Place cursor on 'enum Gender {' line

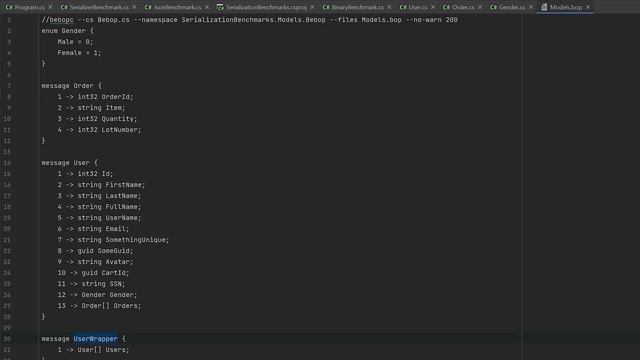click(67, 31)
